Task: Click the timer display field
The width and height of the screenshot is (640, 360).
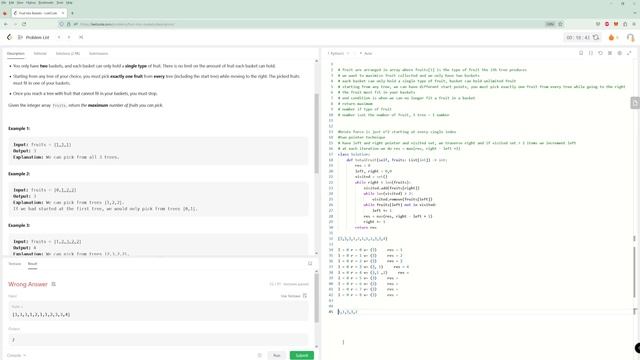Action: 578,37
